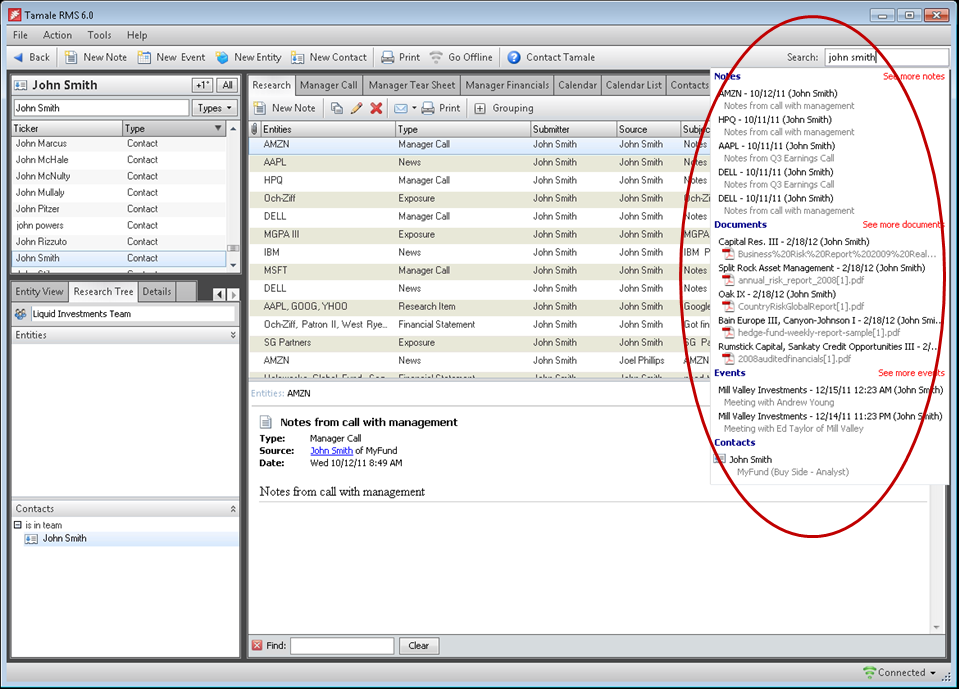Image resolution: width=959 pixels, height=689 pixels.
Task: Sort by the Submitter column header
Action: (573, 129)
